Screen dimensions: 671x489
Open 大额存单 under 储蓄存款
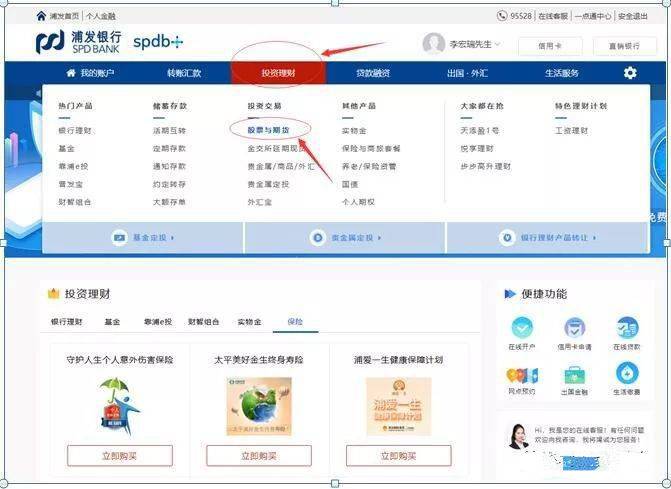click(169, 202)
